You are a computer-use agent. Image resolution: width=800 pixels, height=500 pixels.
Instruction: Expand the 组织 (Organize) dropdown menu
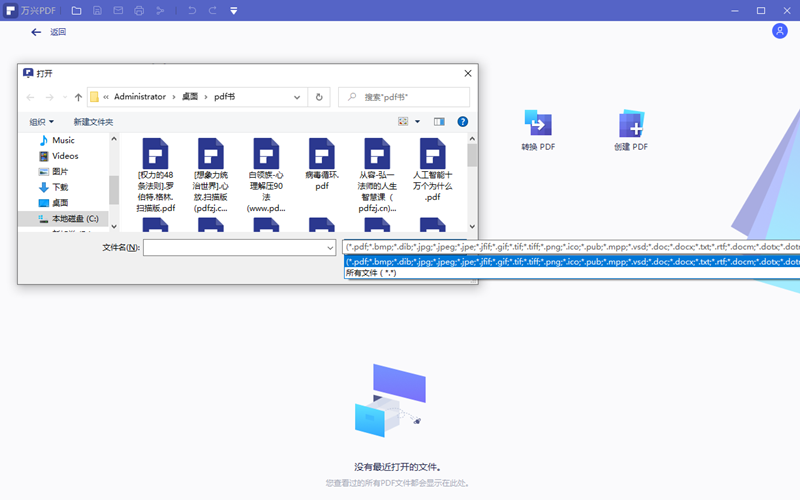[x=43, y=122]
